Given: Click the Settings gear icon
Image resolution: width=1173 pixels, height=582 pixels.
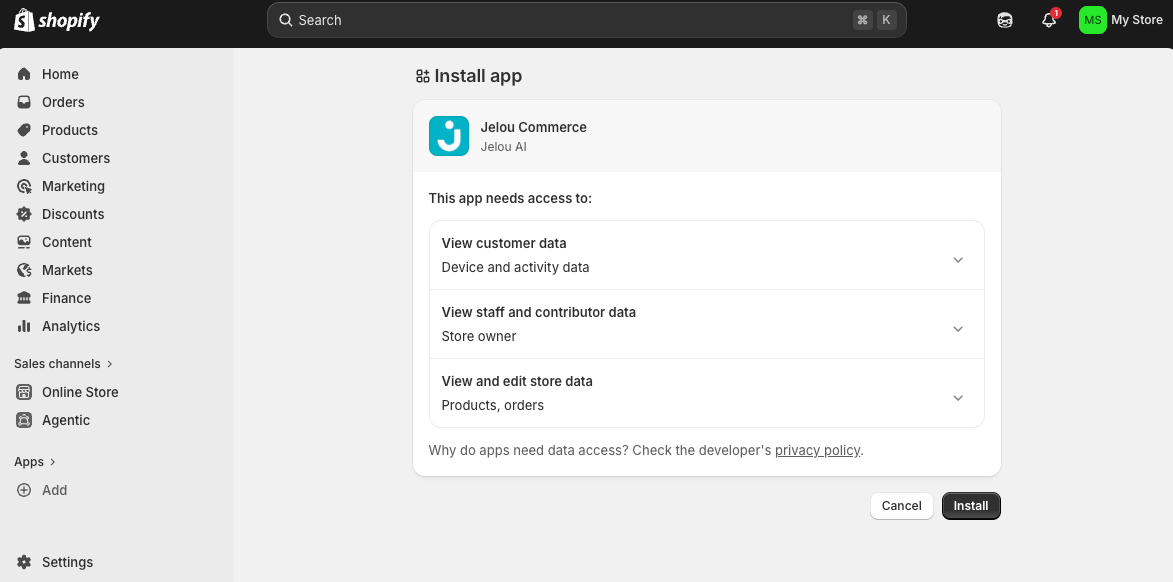Looking at the screenshot, I should click(x=24, y=562).
